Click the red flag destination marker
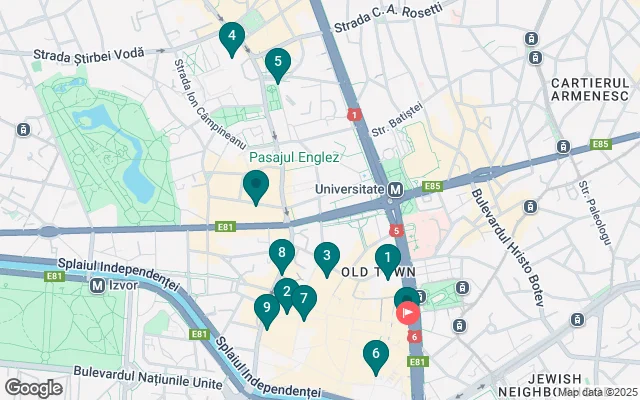 tap(408, 313)
